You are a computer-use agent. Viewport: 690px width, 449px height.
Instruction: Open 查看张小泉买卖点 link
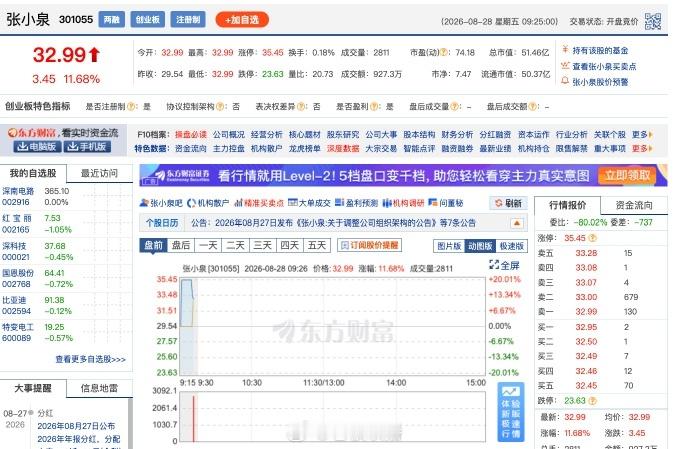click(604, 66)
